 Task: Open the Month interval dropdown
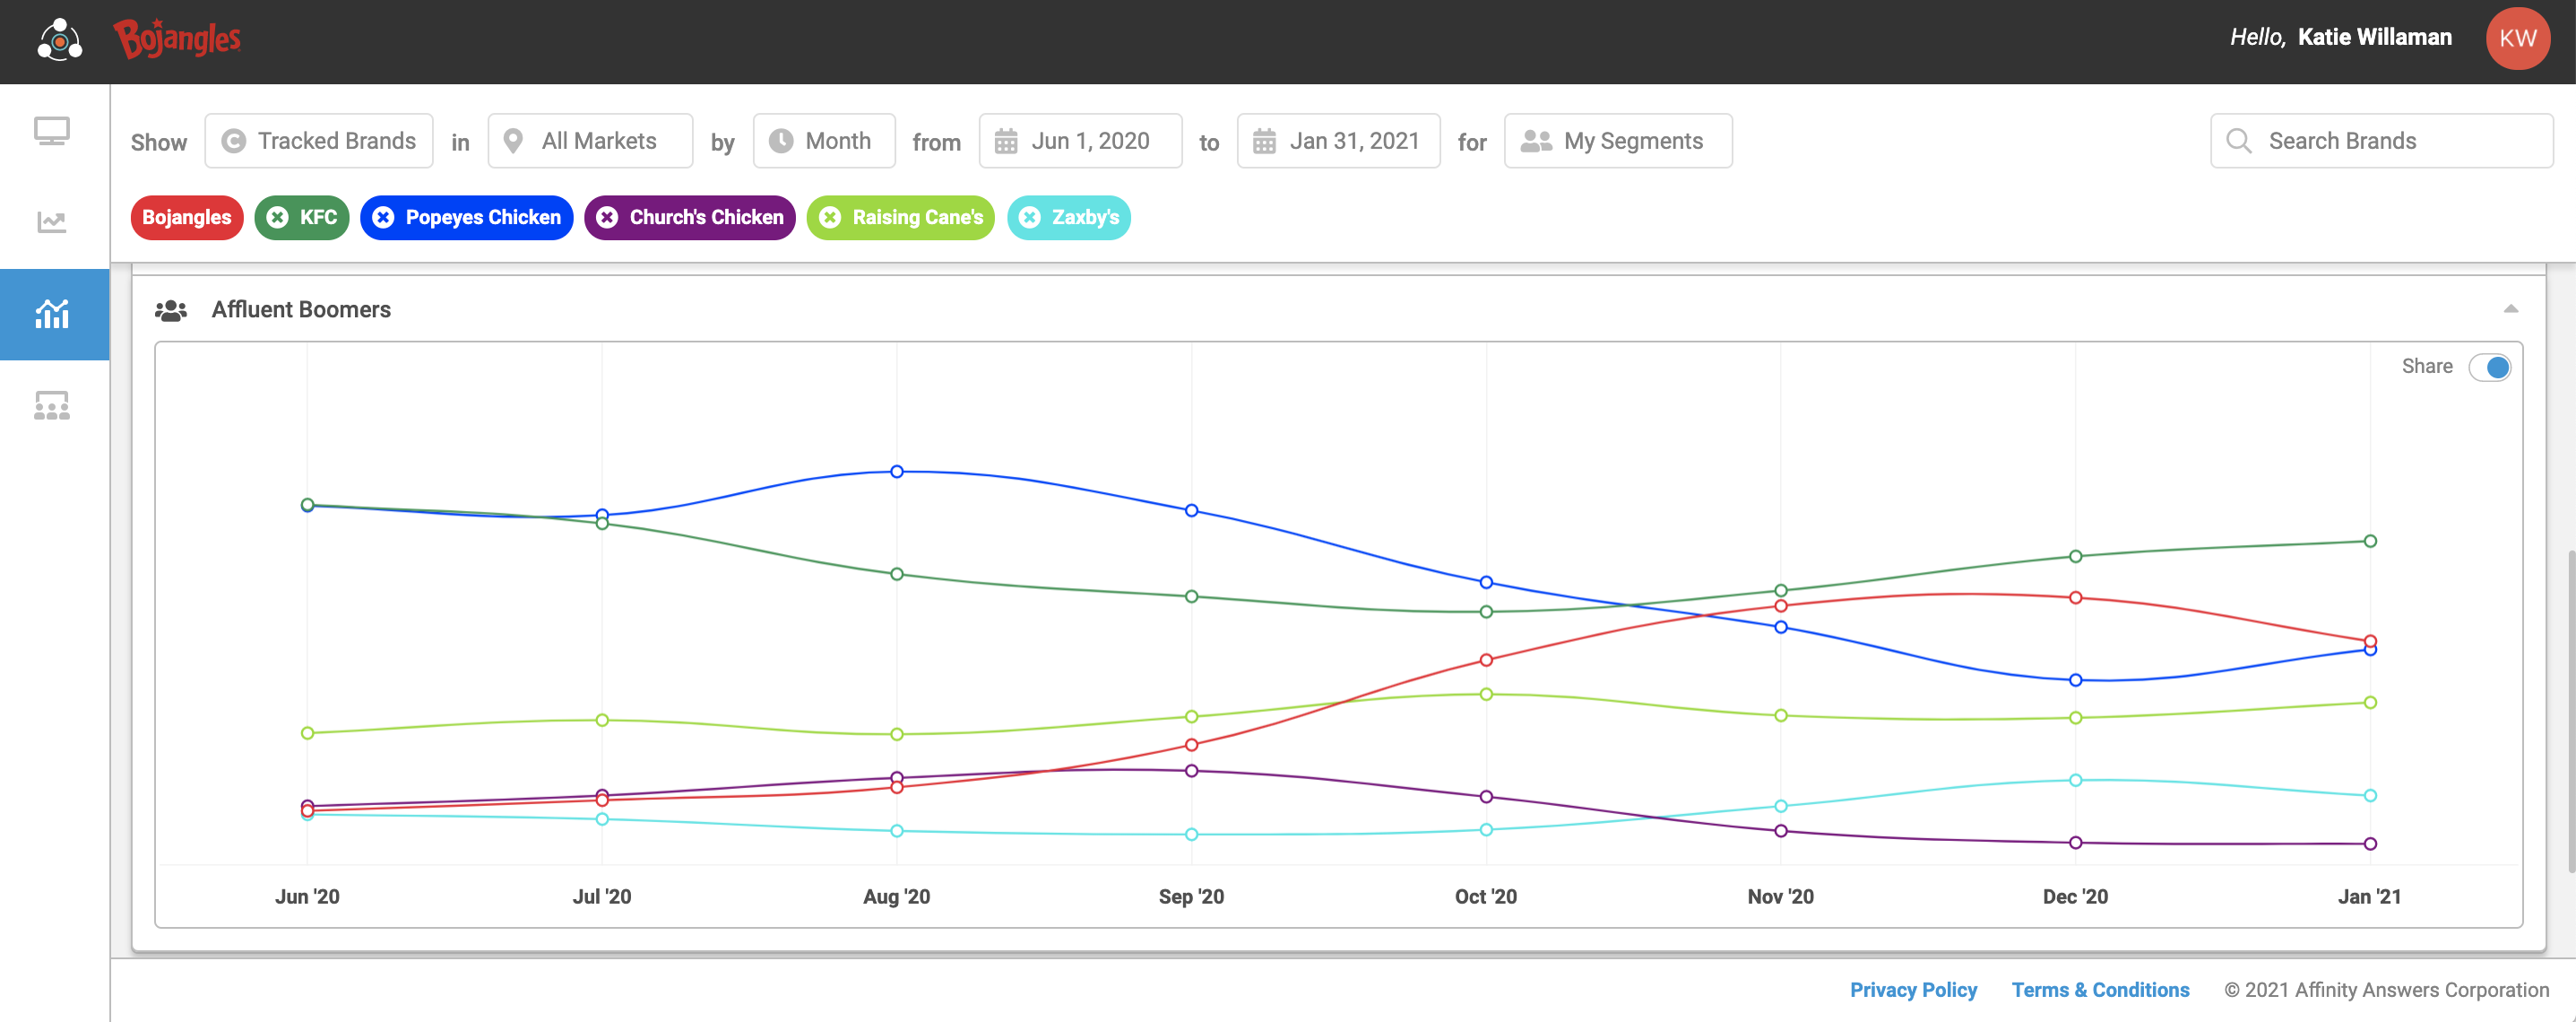pyautogui.click(x=824, y=141)
